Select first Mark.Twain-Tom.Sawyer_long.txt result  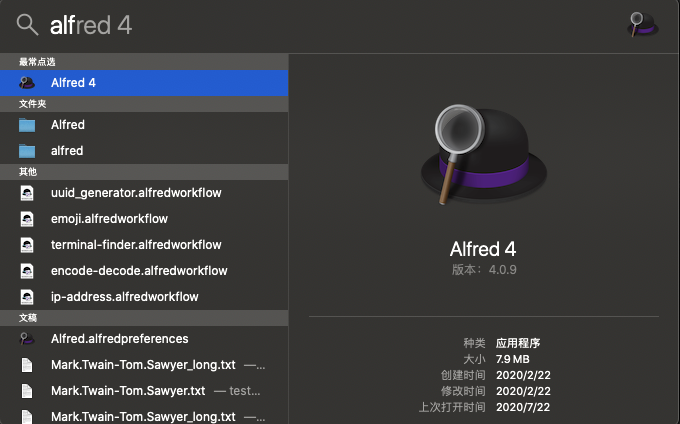144,365
